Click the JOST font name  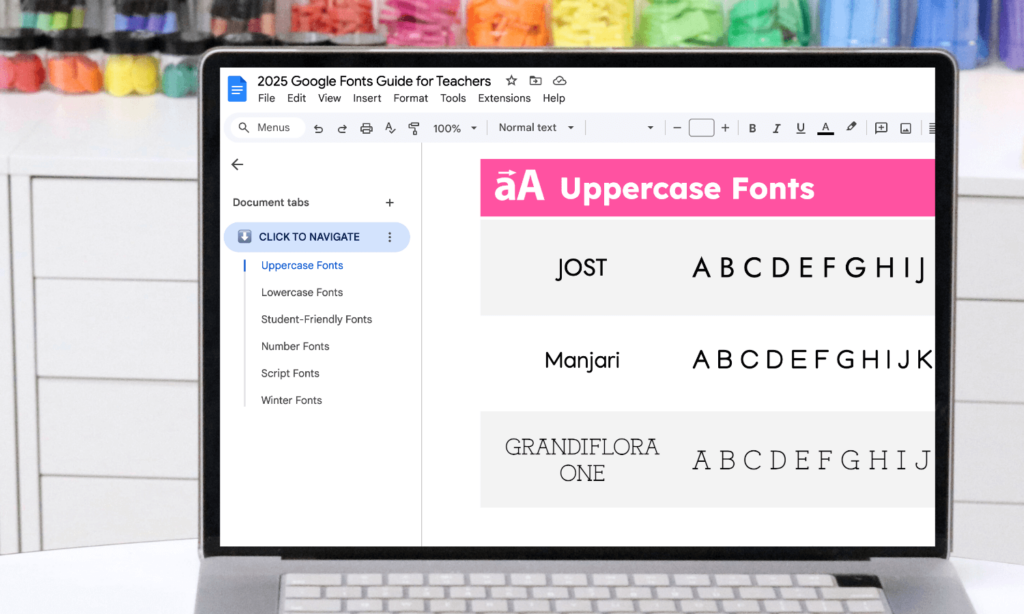coord(581,268)
